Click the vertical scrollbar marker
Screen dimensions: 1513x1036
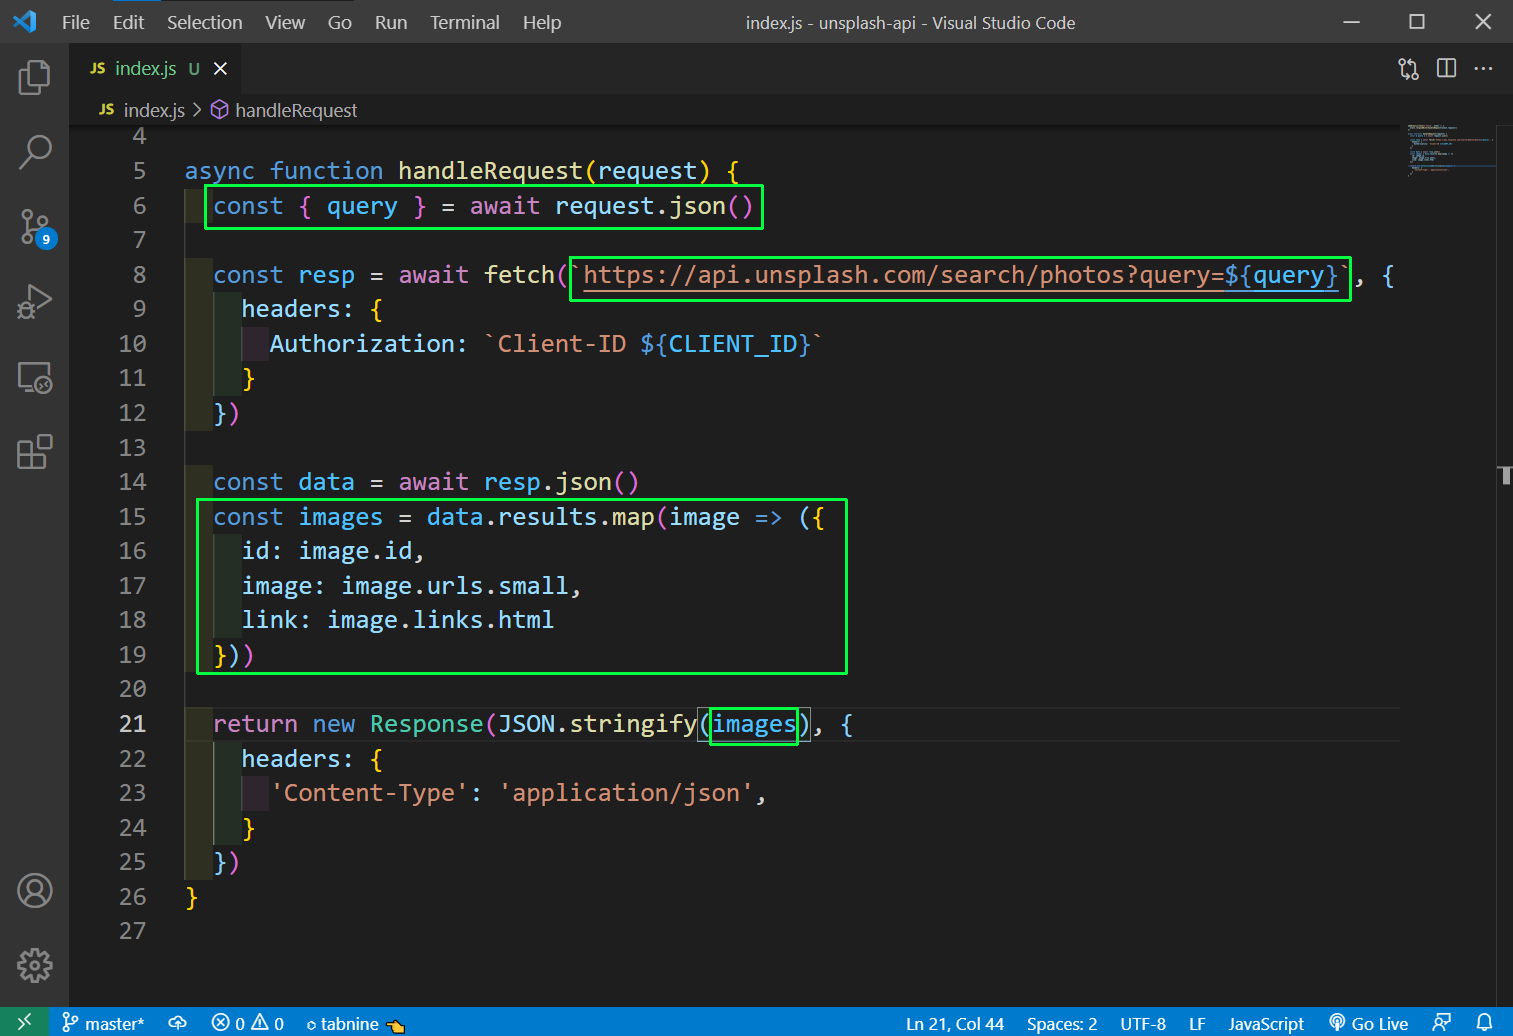point(1506,475)
